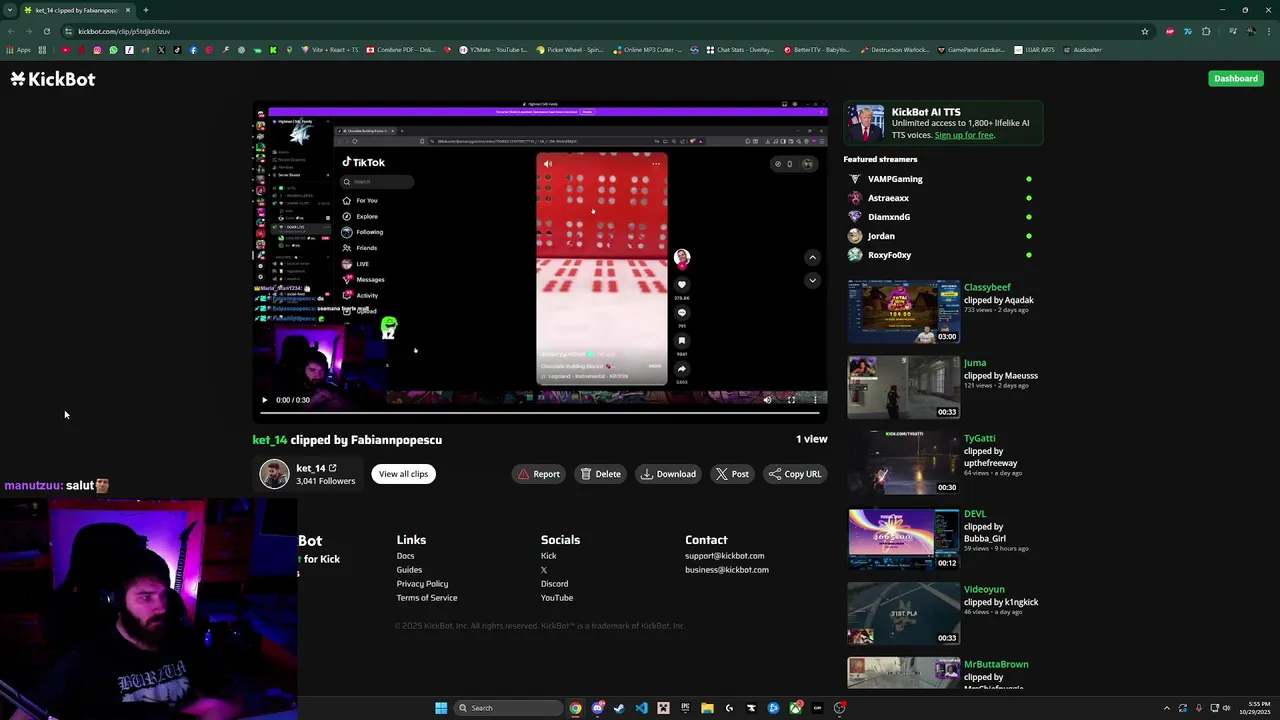Open Guides footer link

click(x=409, y=570)
